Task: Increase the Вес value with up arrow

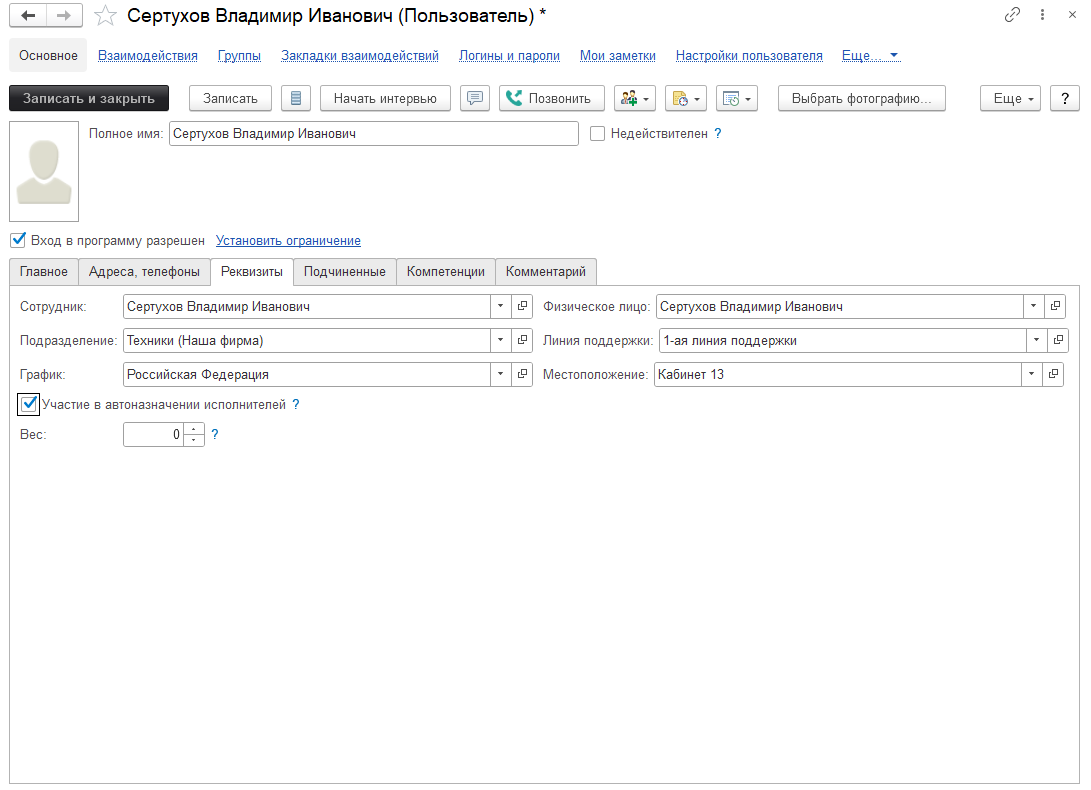Action: [x=194, y=430]
